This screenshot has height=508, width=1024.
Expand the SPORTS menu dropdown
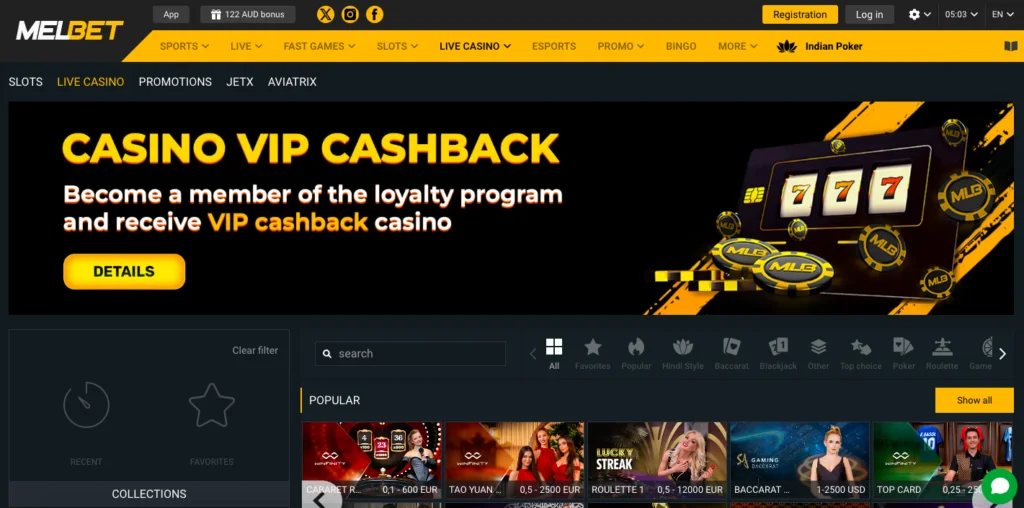[184, 46]
